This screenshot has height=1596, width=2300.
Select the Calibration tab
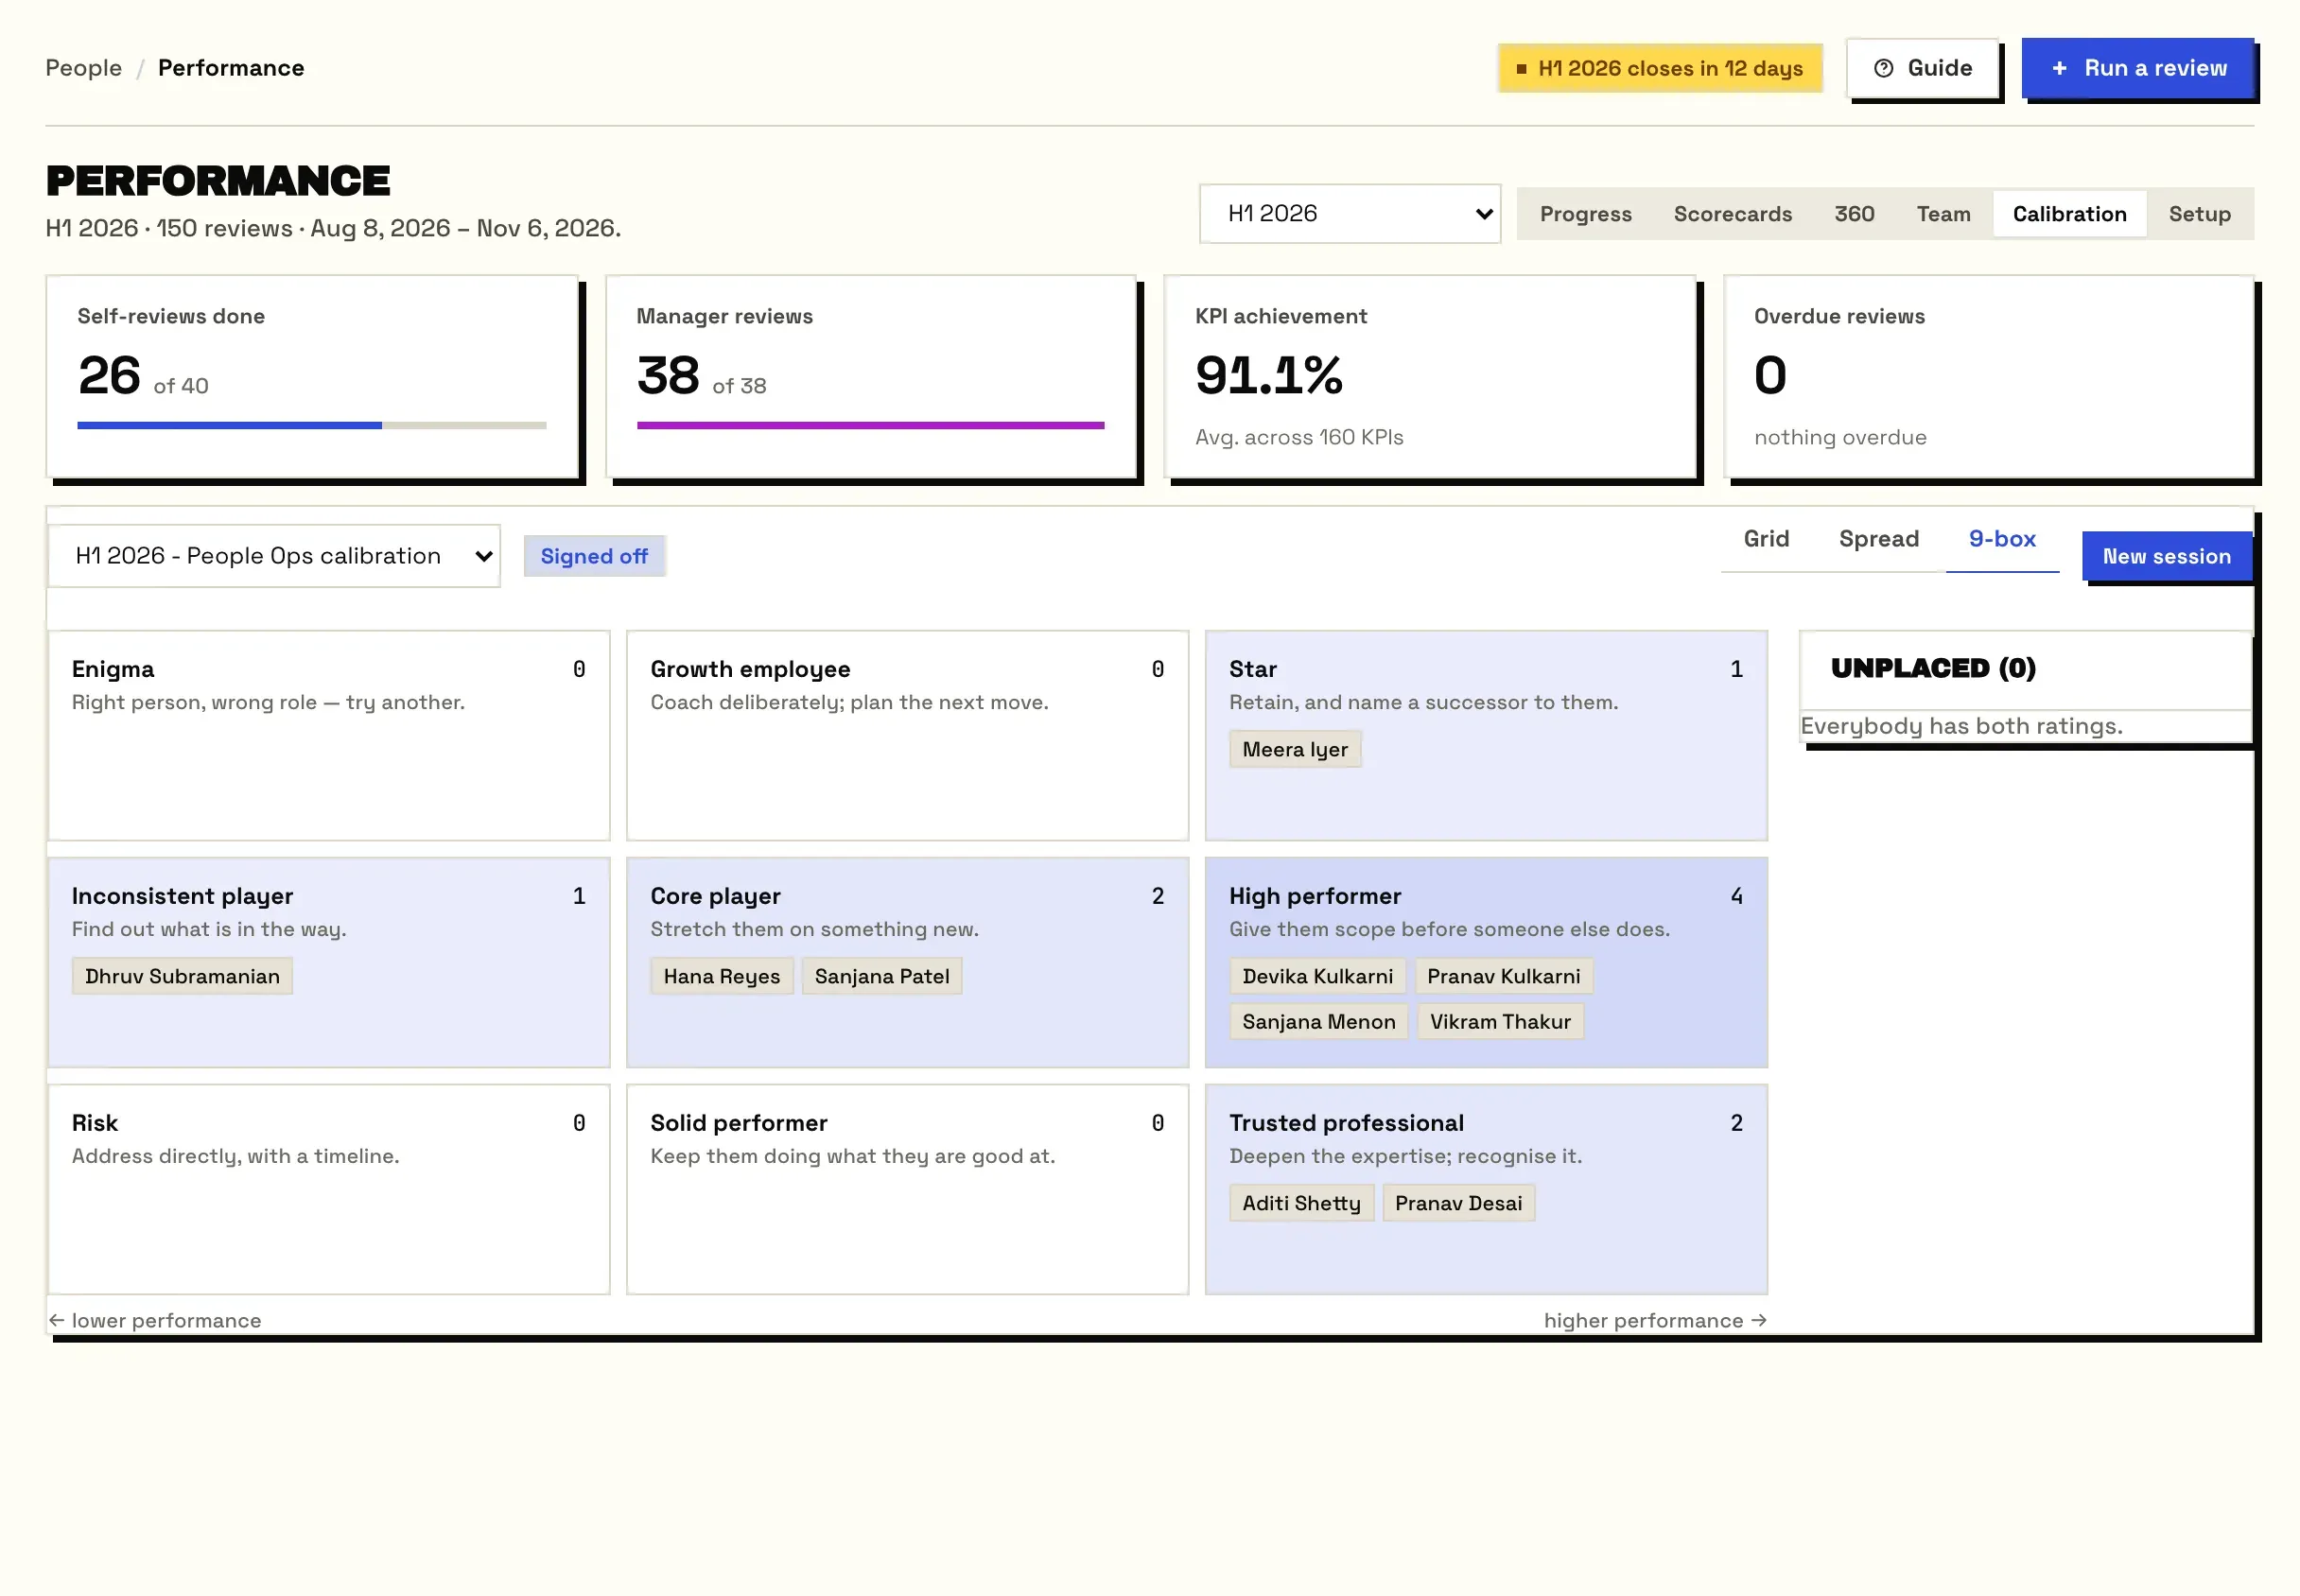click(x=2069, y=214)
